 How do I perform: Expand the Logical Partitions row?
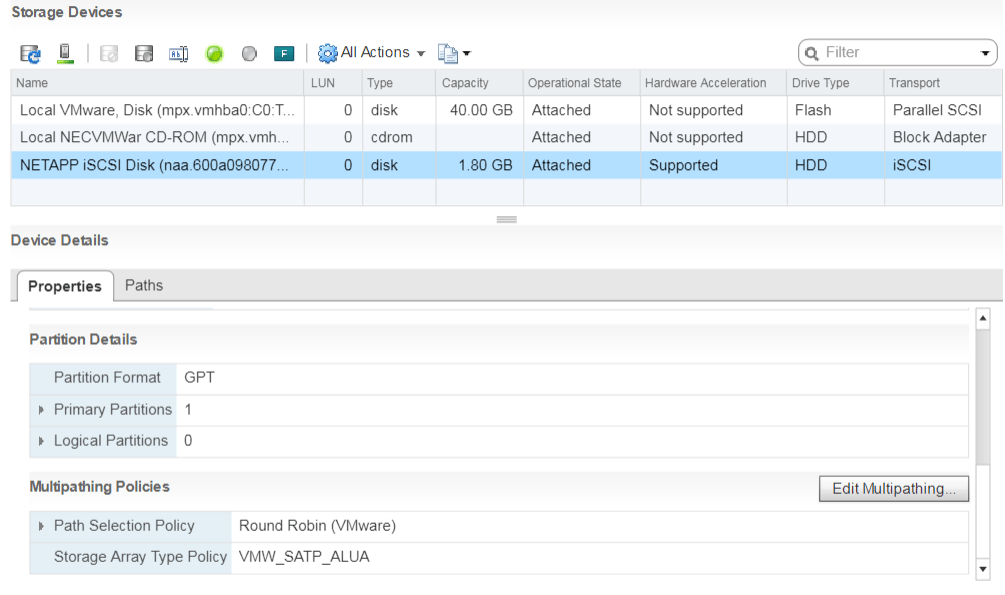tap(41, 441)
